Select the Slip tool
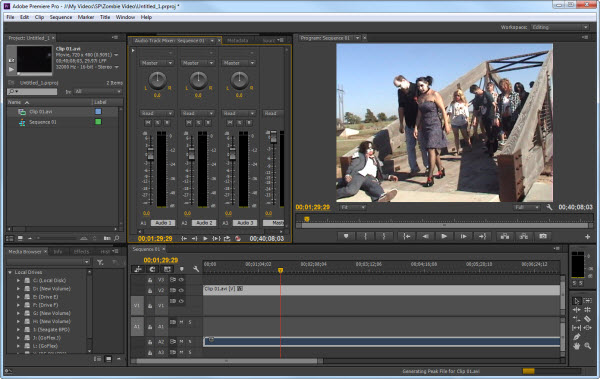The width and height of the screenshot is (600, 379). pyautogui.click(x=576, y=328)
